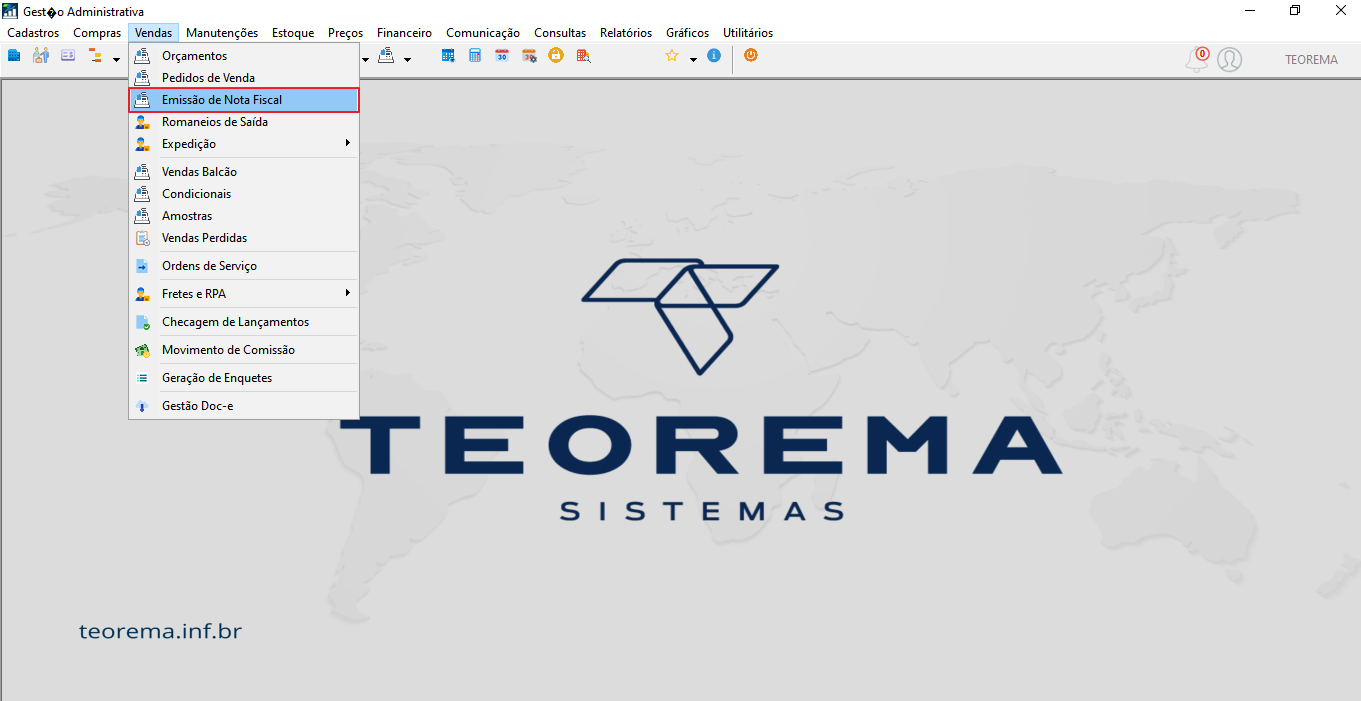This screenshot has height=701, width=1361.
Task: Click the orange power exit icon
Action: coord(751,56)
